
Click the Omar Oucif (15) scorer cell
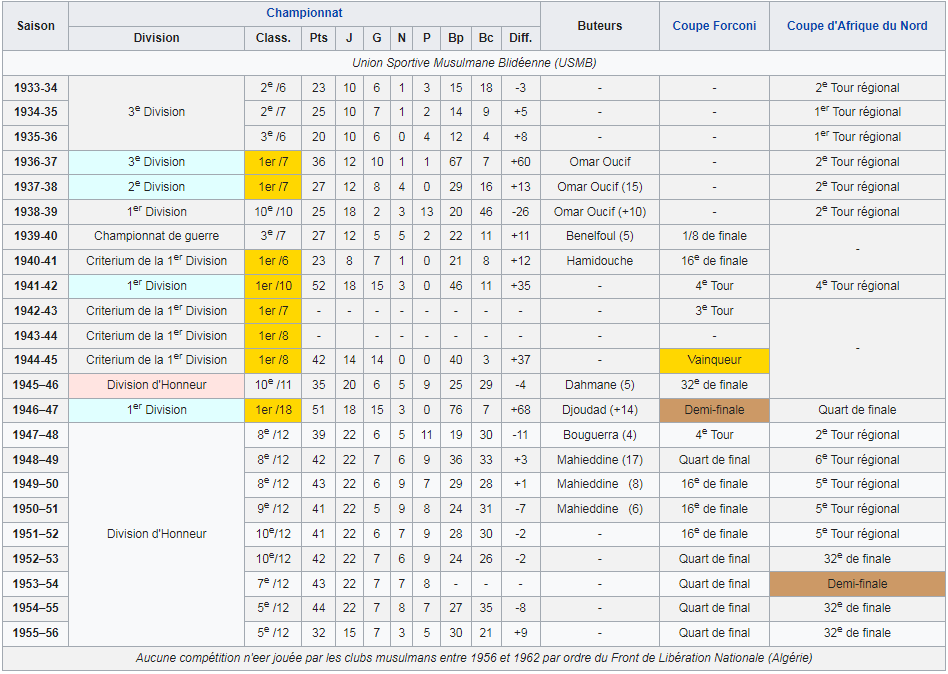(600, 187)
